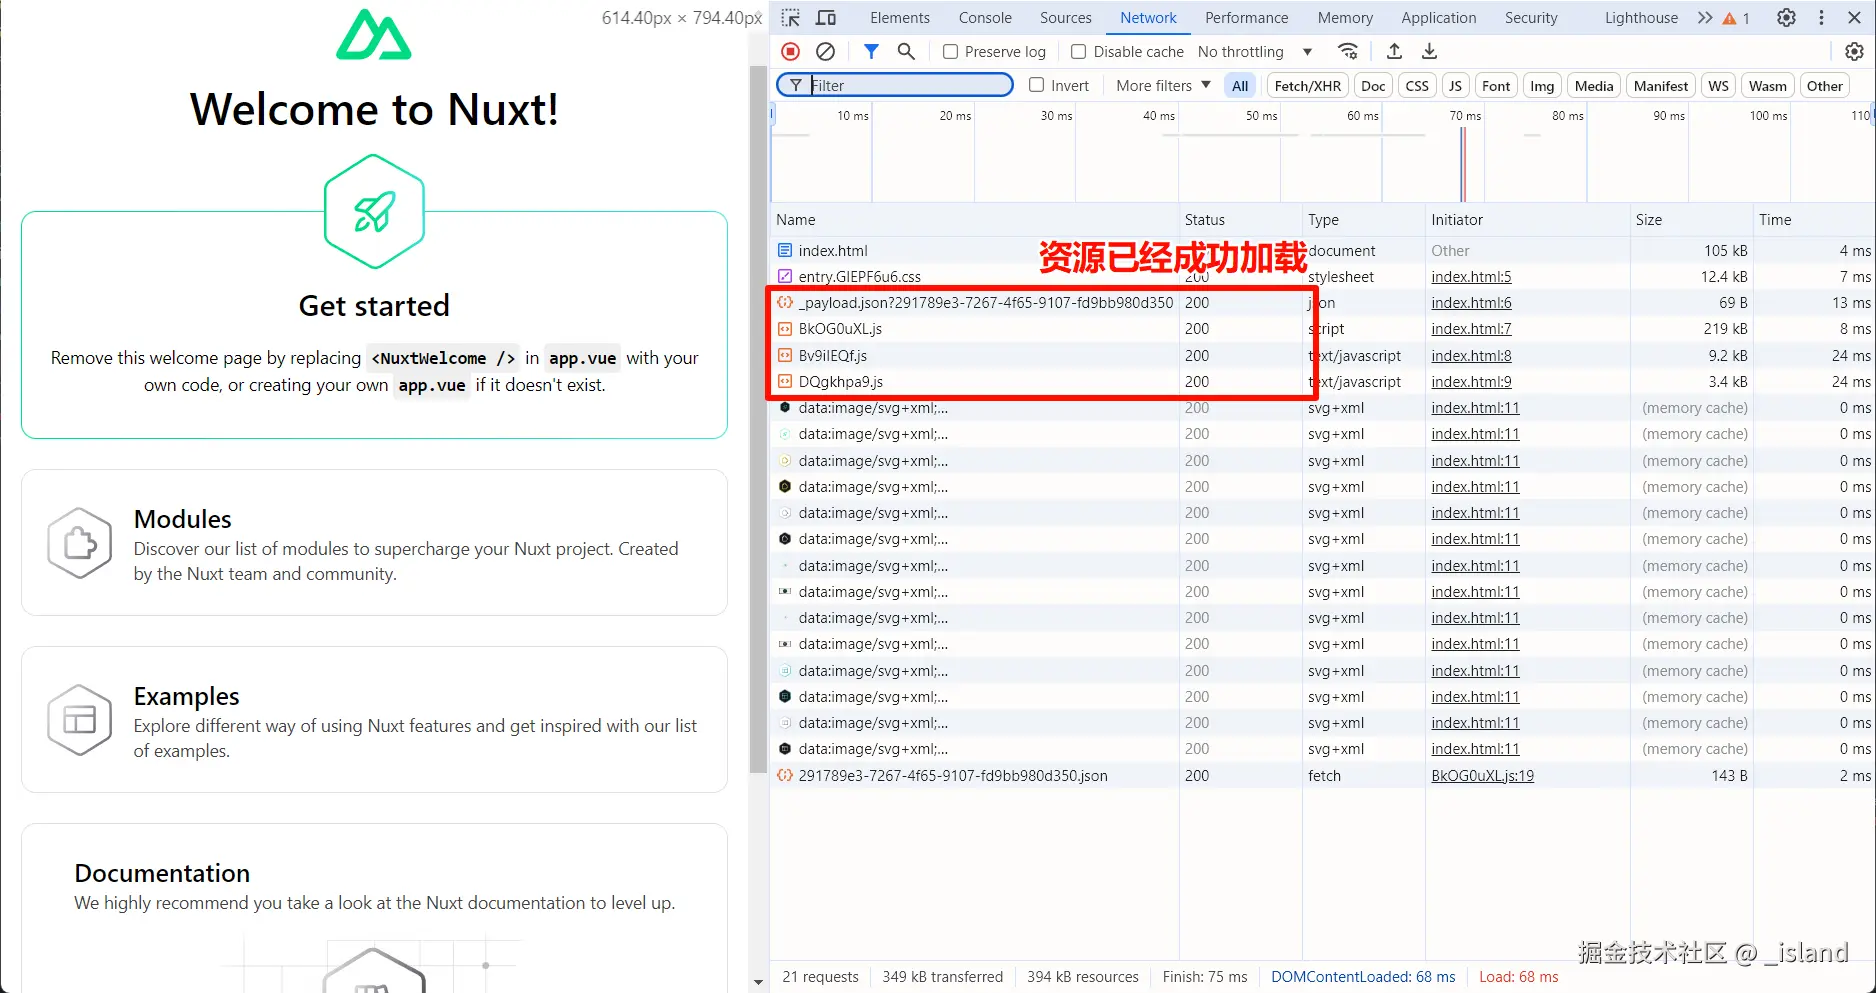Switch to the Elements tab
The width and height of the screenshot is (1876, 993).
click(x=900, y=18)
